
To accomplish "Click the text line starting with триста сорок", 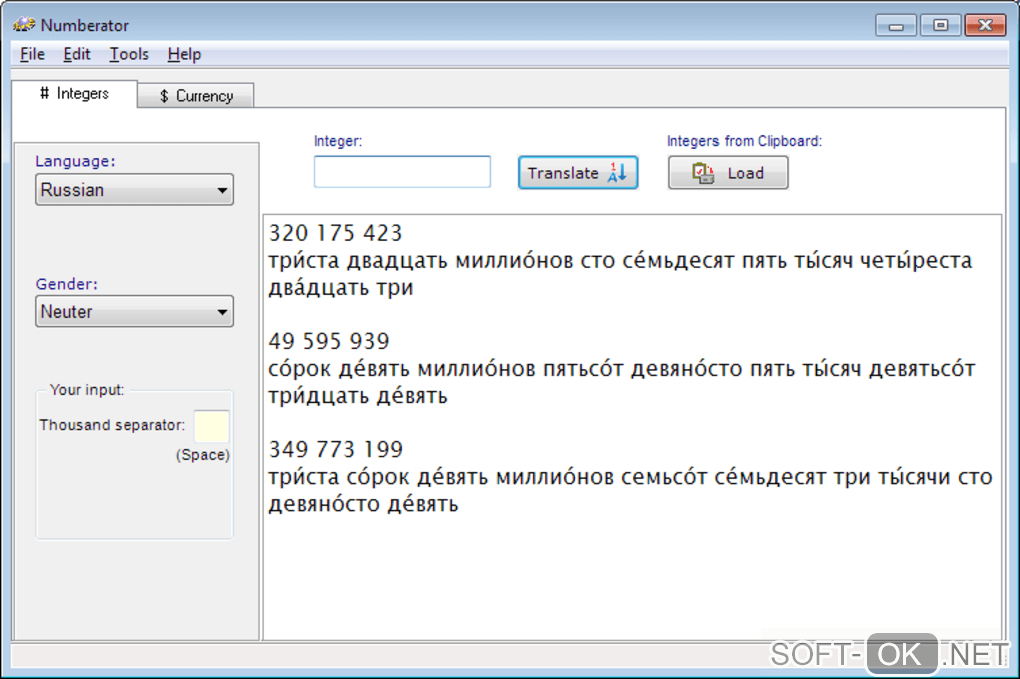I will (x=630, y=476).
